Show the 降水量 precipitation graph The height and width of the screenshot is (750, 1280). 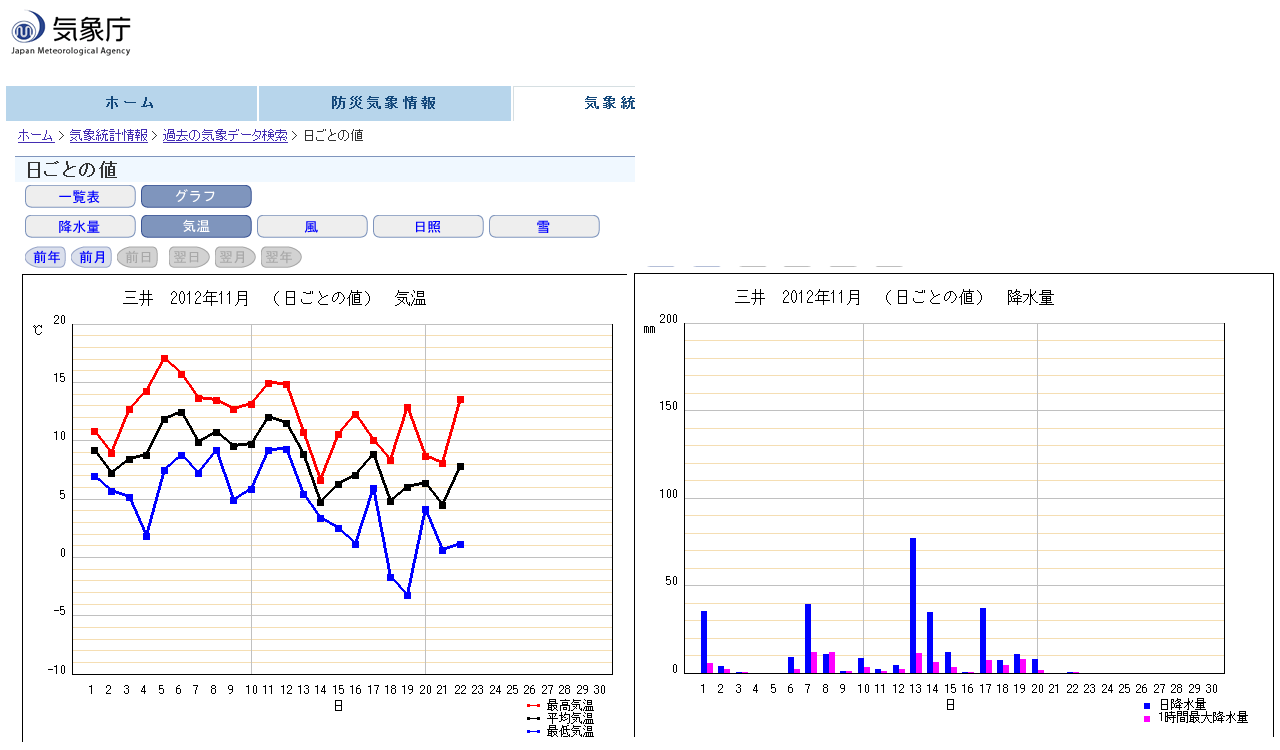[x=80, y=226]
